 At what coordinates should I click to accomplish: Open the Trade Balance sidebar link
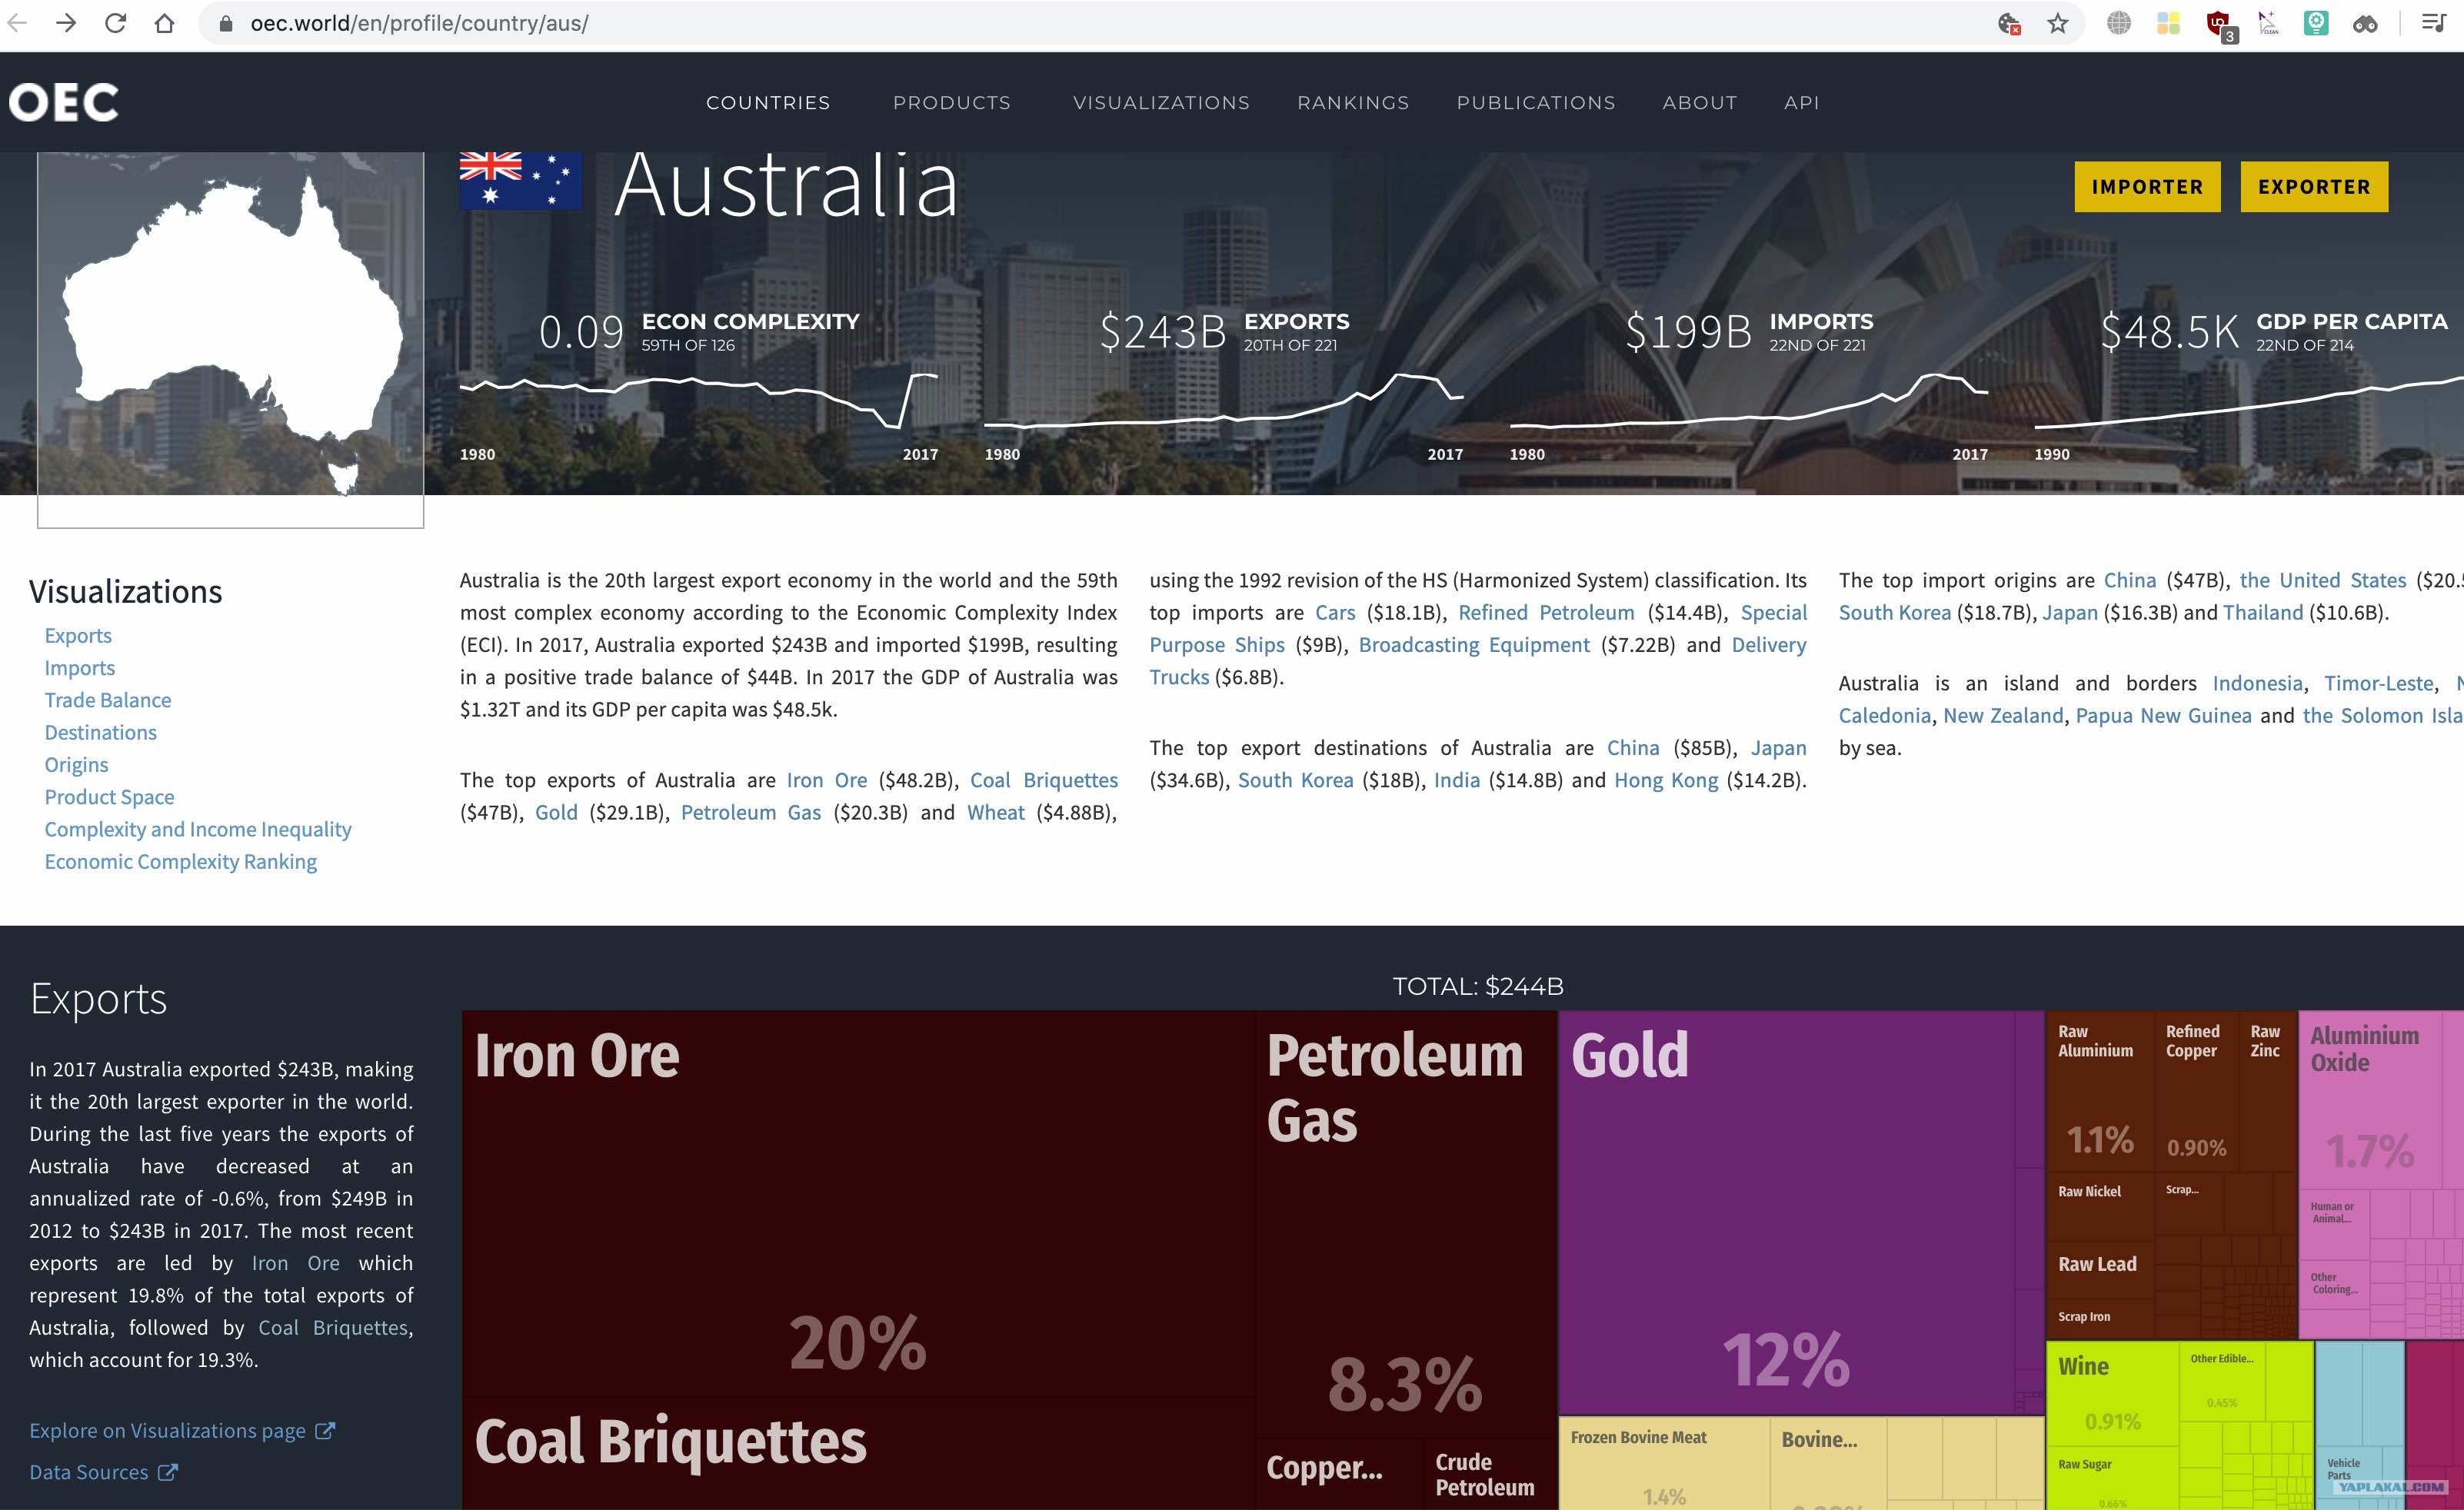pos(108,700)
